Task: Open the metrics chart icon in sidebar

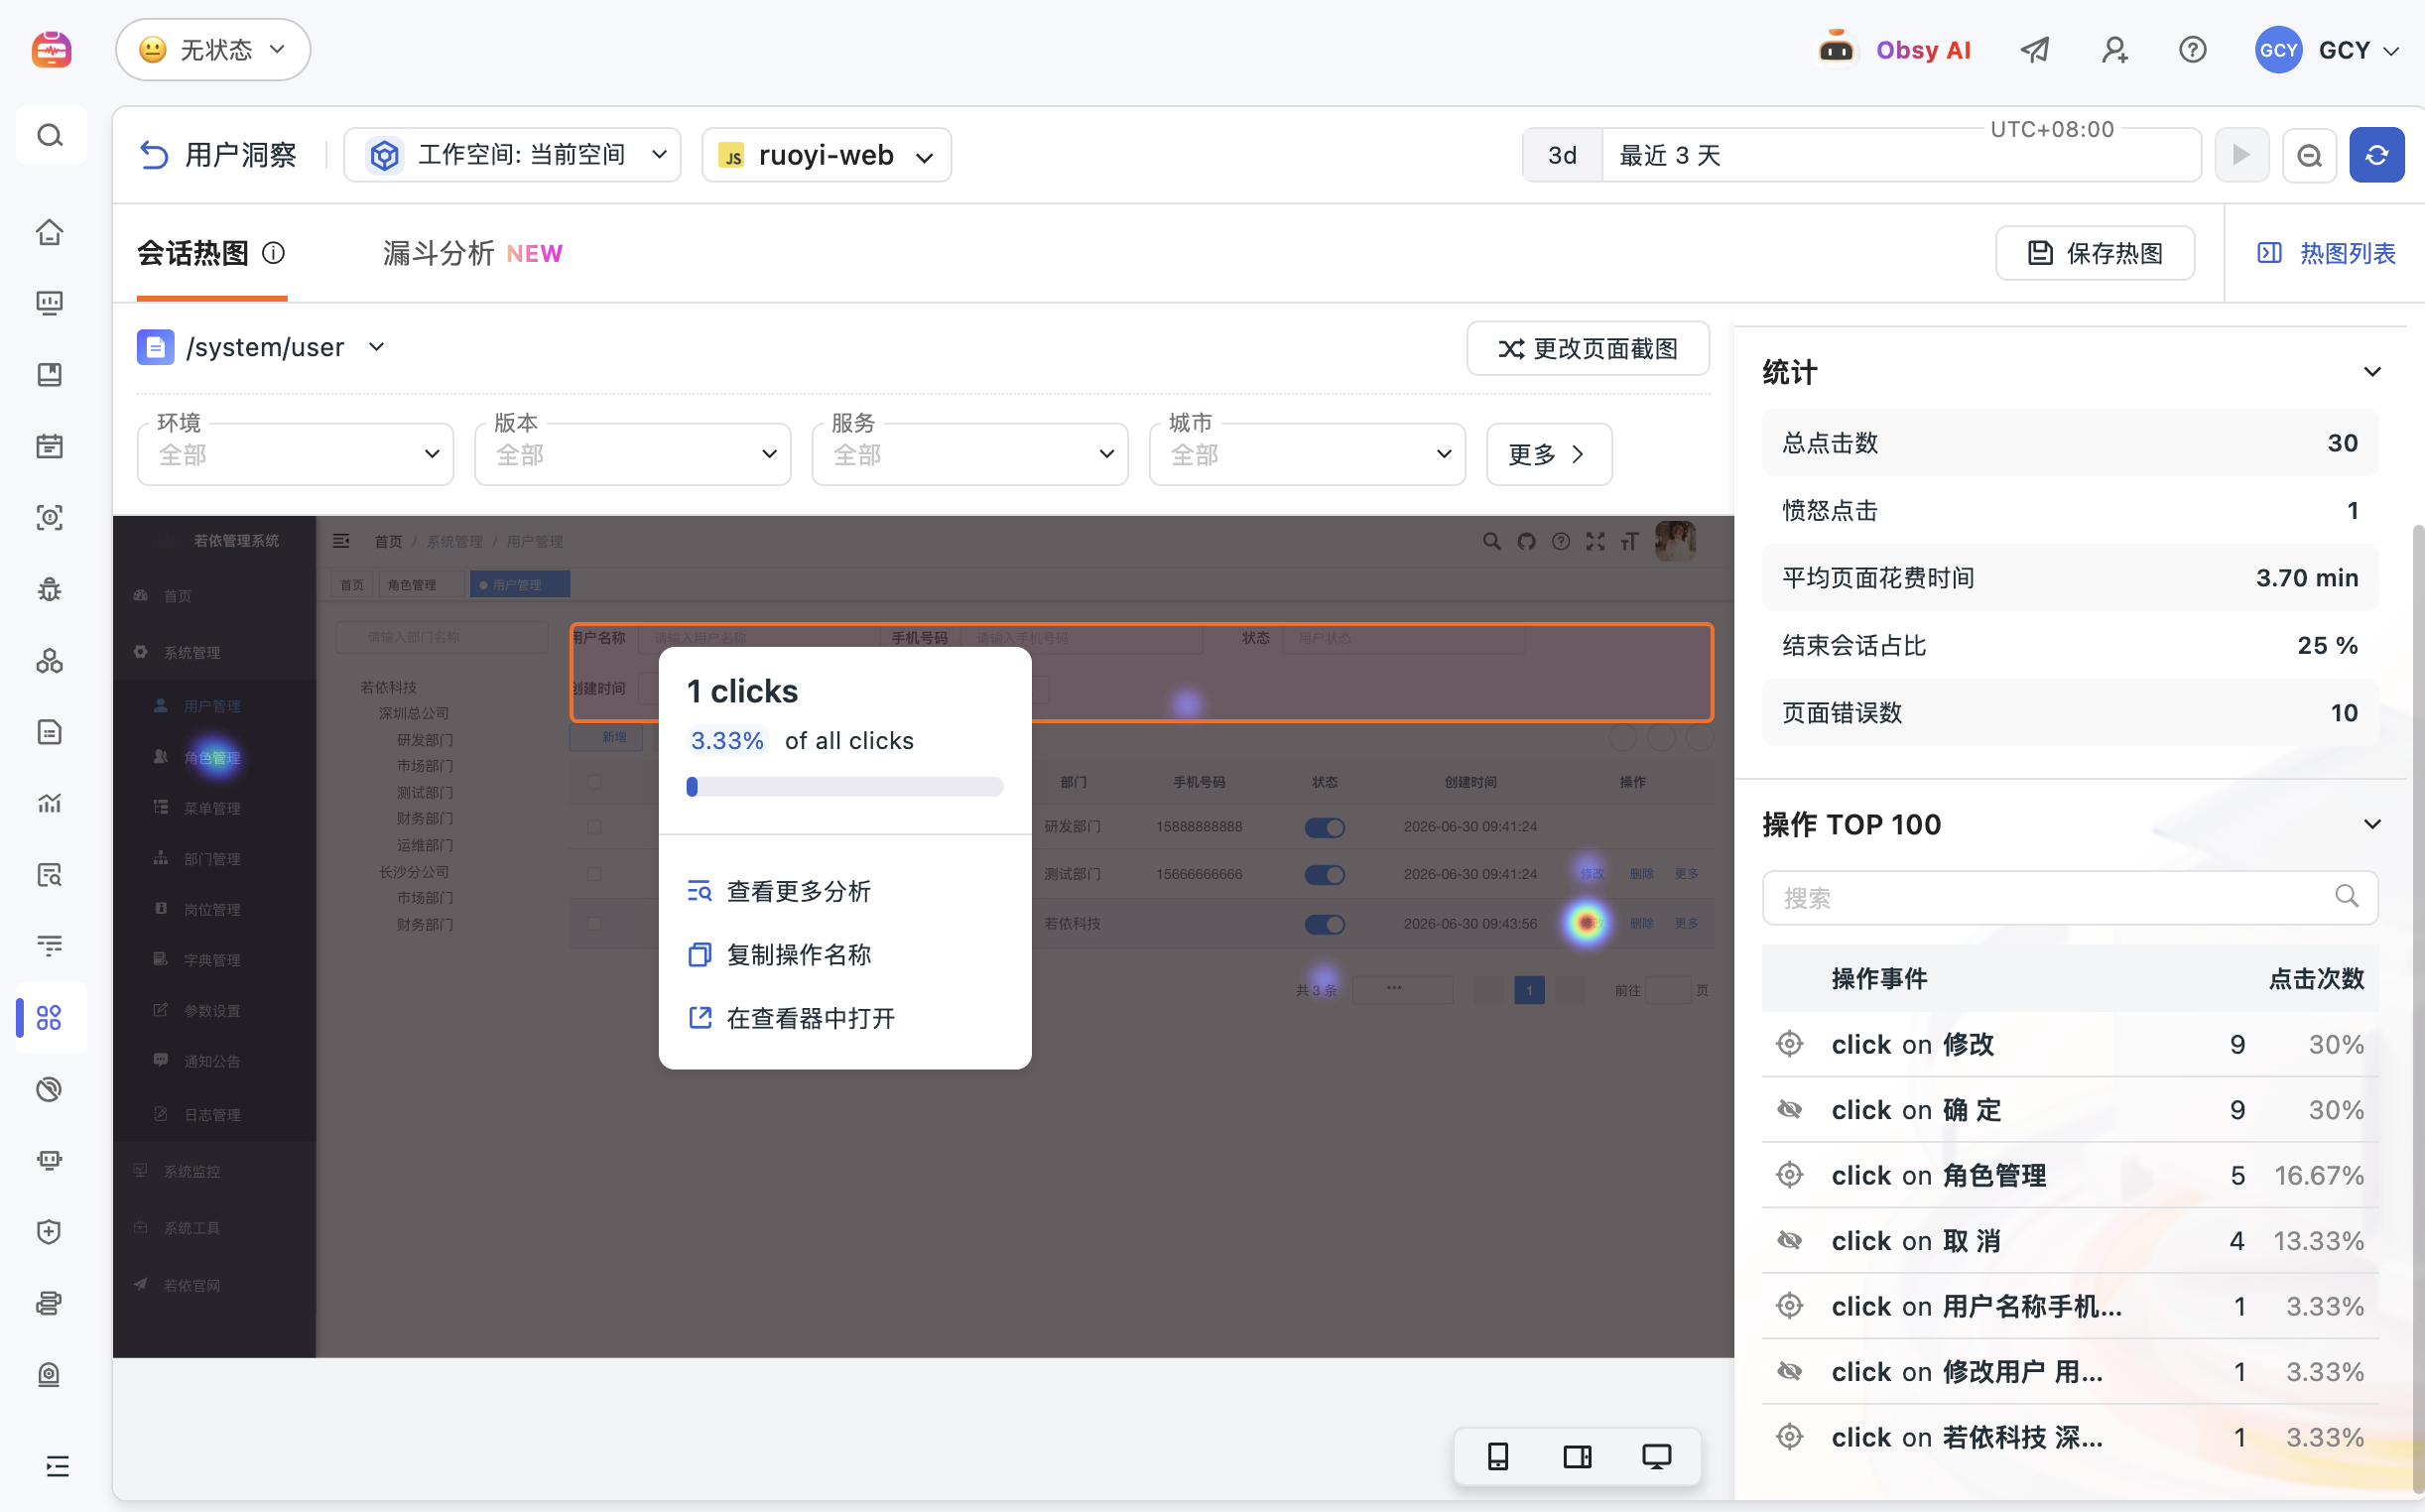Action: click(50, 803)
